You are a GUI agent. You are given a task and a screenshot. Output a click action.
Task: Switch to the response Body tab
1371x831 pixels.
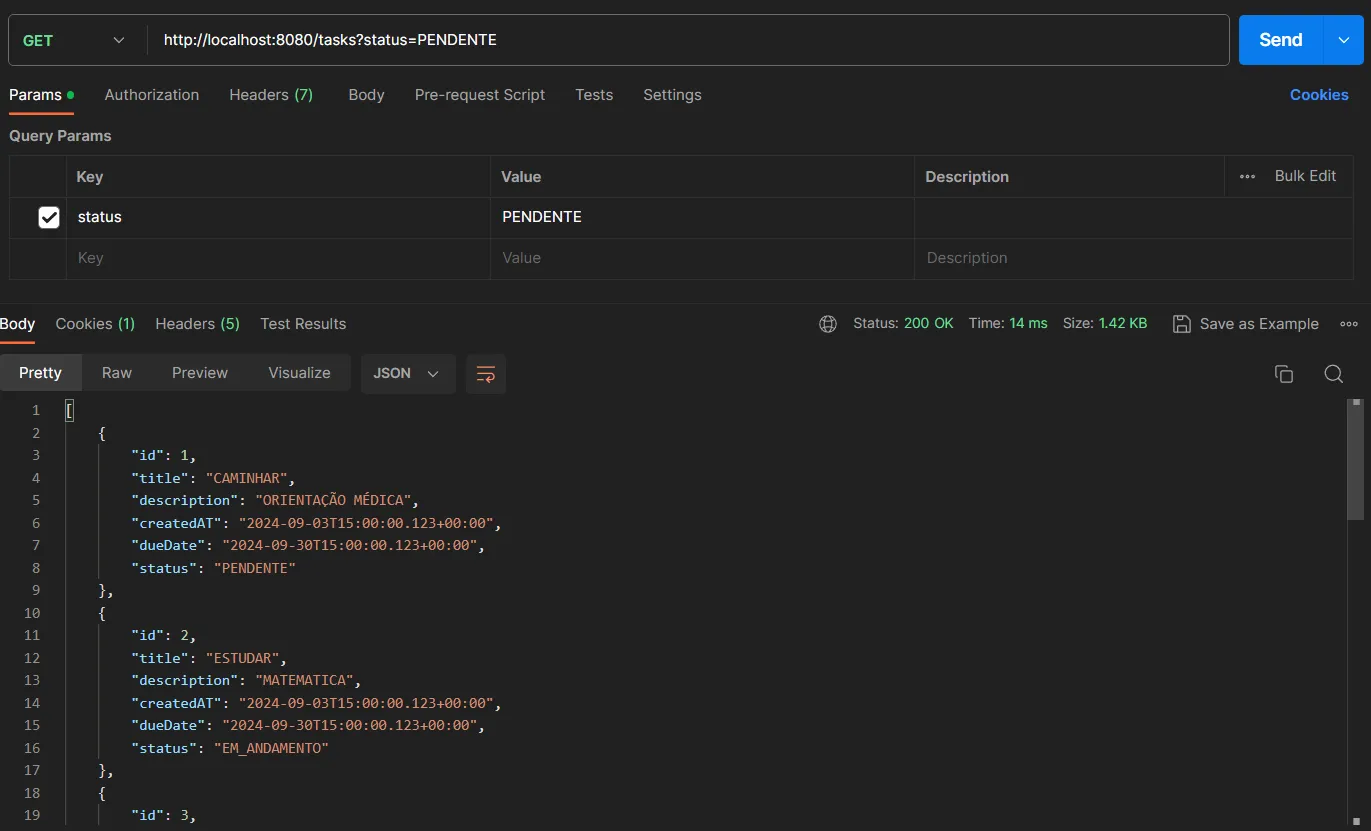click(17, 324)
